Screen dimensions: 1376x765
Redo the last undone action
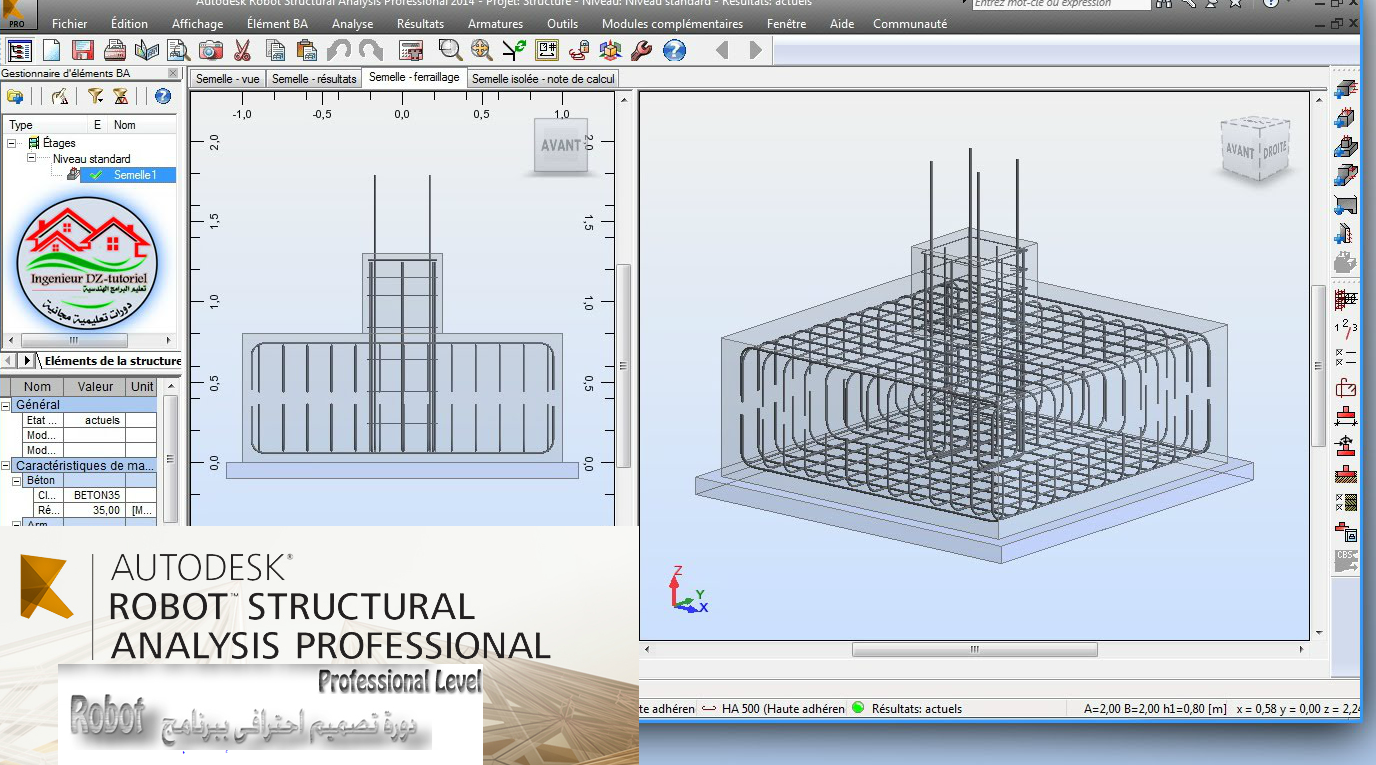[x=371, y=50]
